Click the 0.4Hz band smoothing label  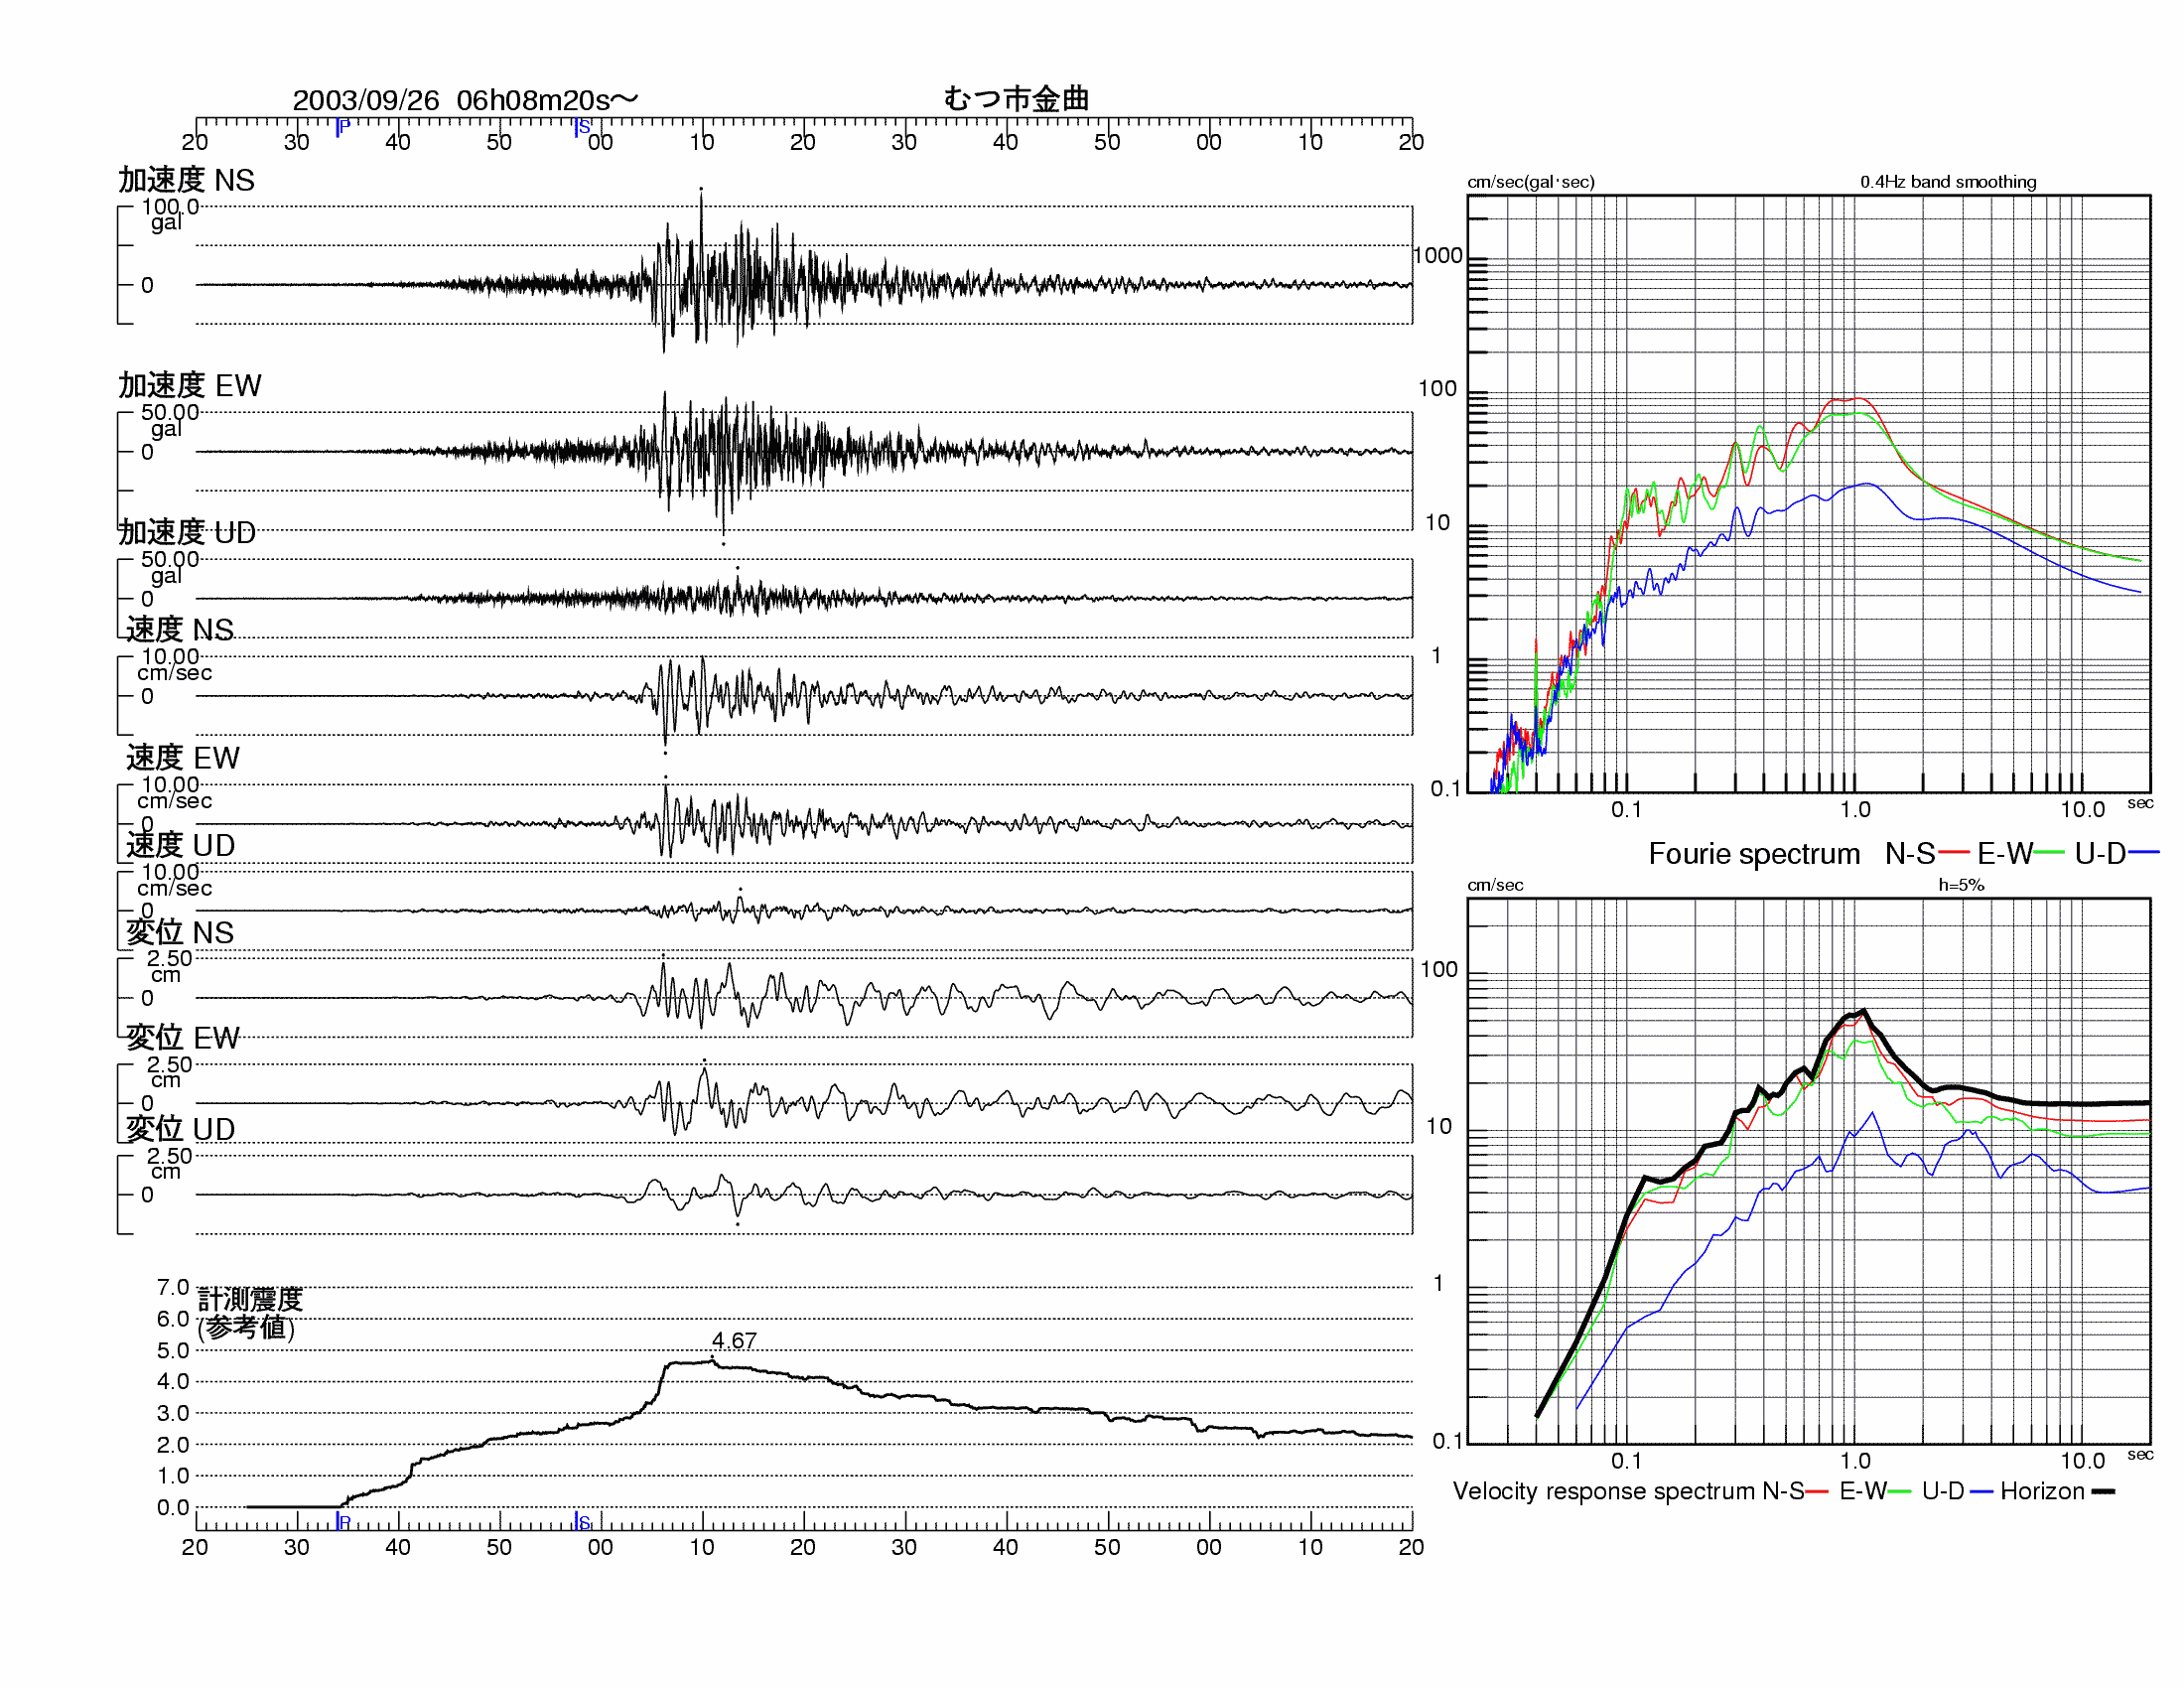pyautogui.click(x=1947, y=182)
